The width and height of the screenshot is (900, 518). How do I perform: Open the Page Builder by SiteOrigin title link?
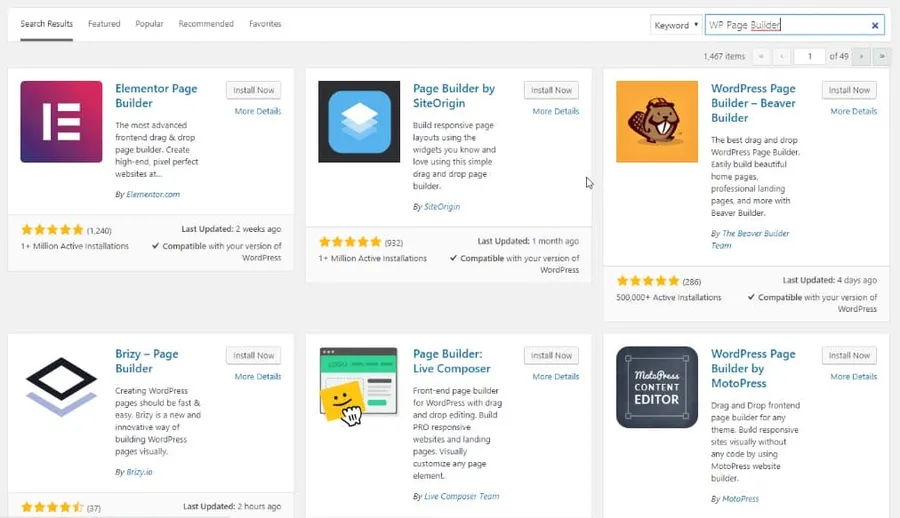point(454,96)
